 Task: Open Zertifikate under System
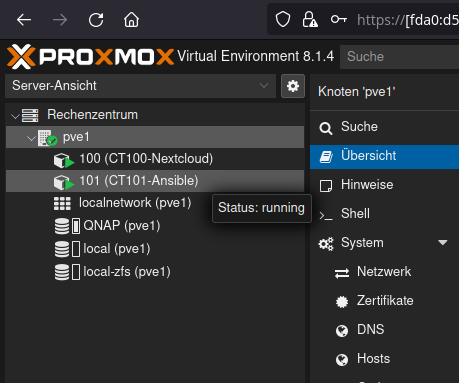[385, 301]
